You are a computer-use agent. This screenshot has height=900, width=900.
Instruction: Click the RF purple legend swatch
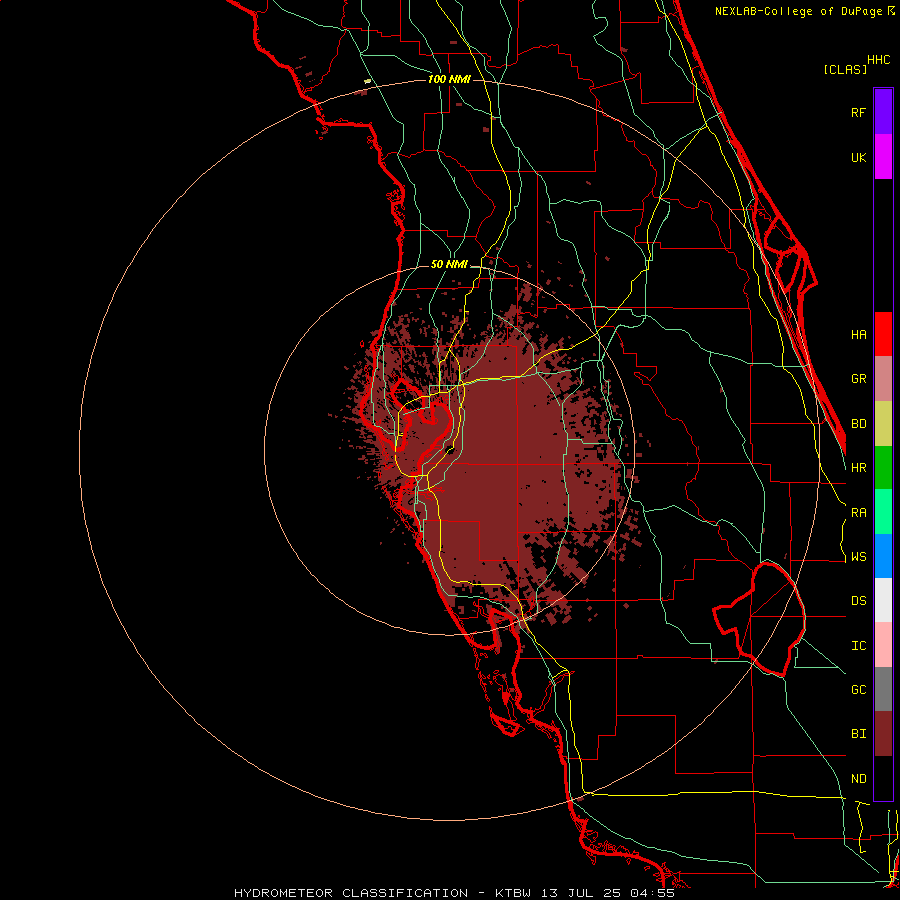pyautogui.click(x=883, y=112)
